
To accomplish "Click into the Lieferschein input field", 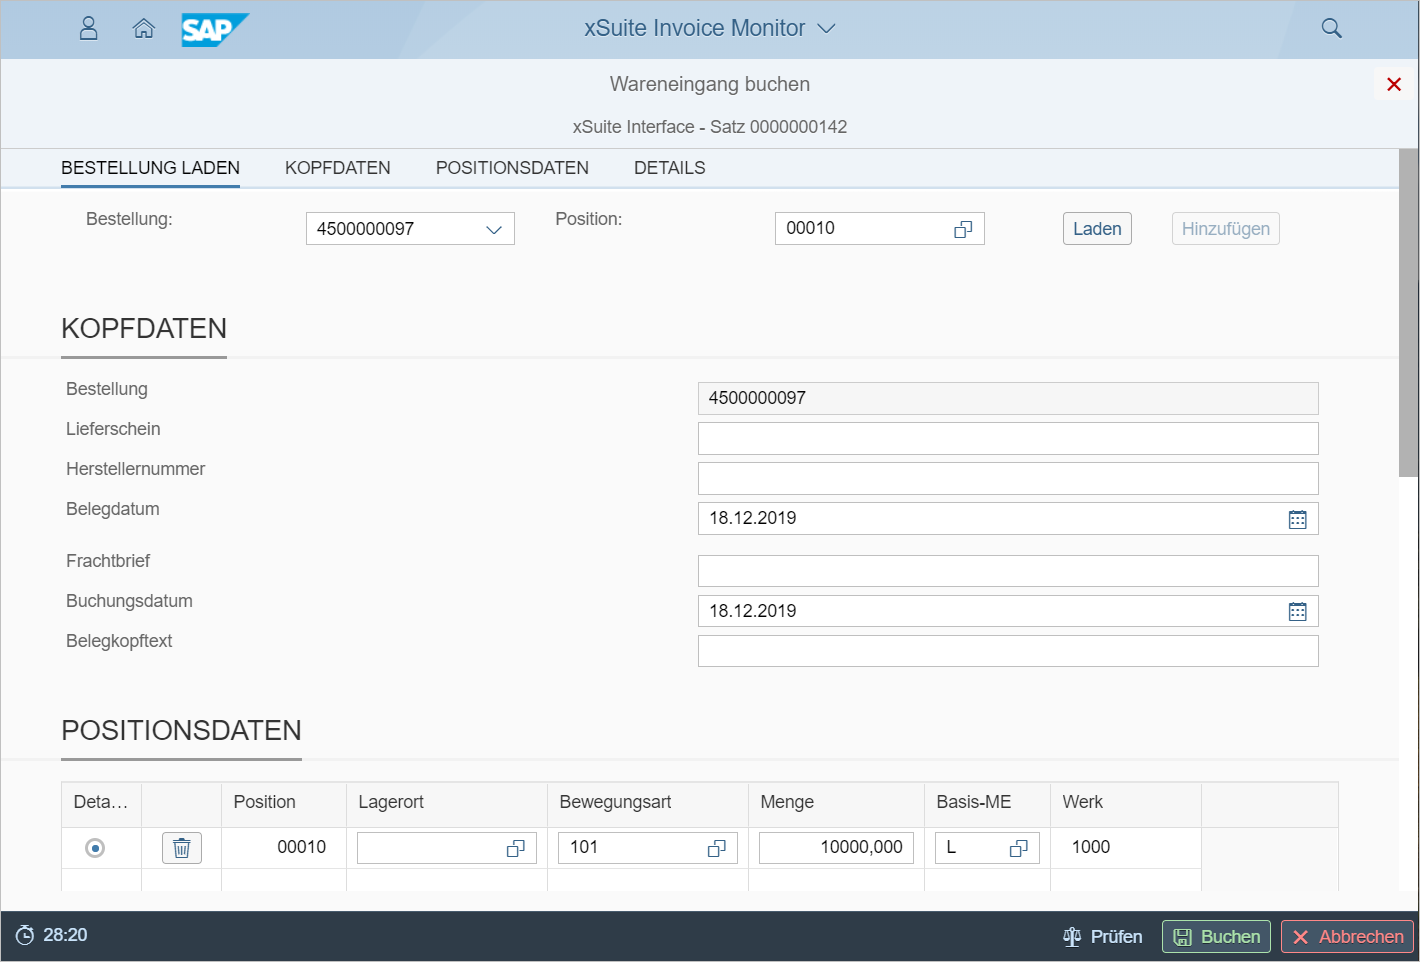I will pos(1007,438).
